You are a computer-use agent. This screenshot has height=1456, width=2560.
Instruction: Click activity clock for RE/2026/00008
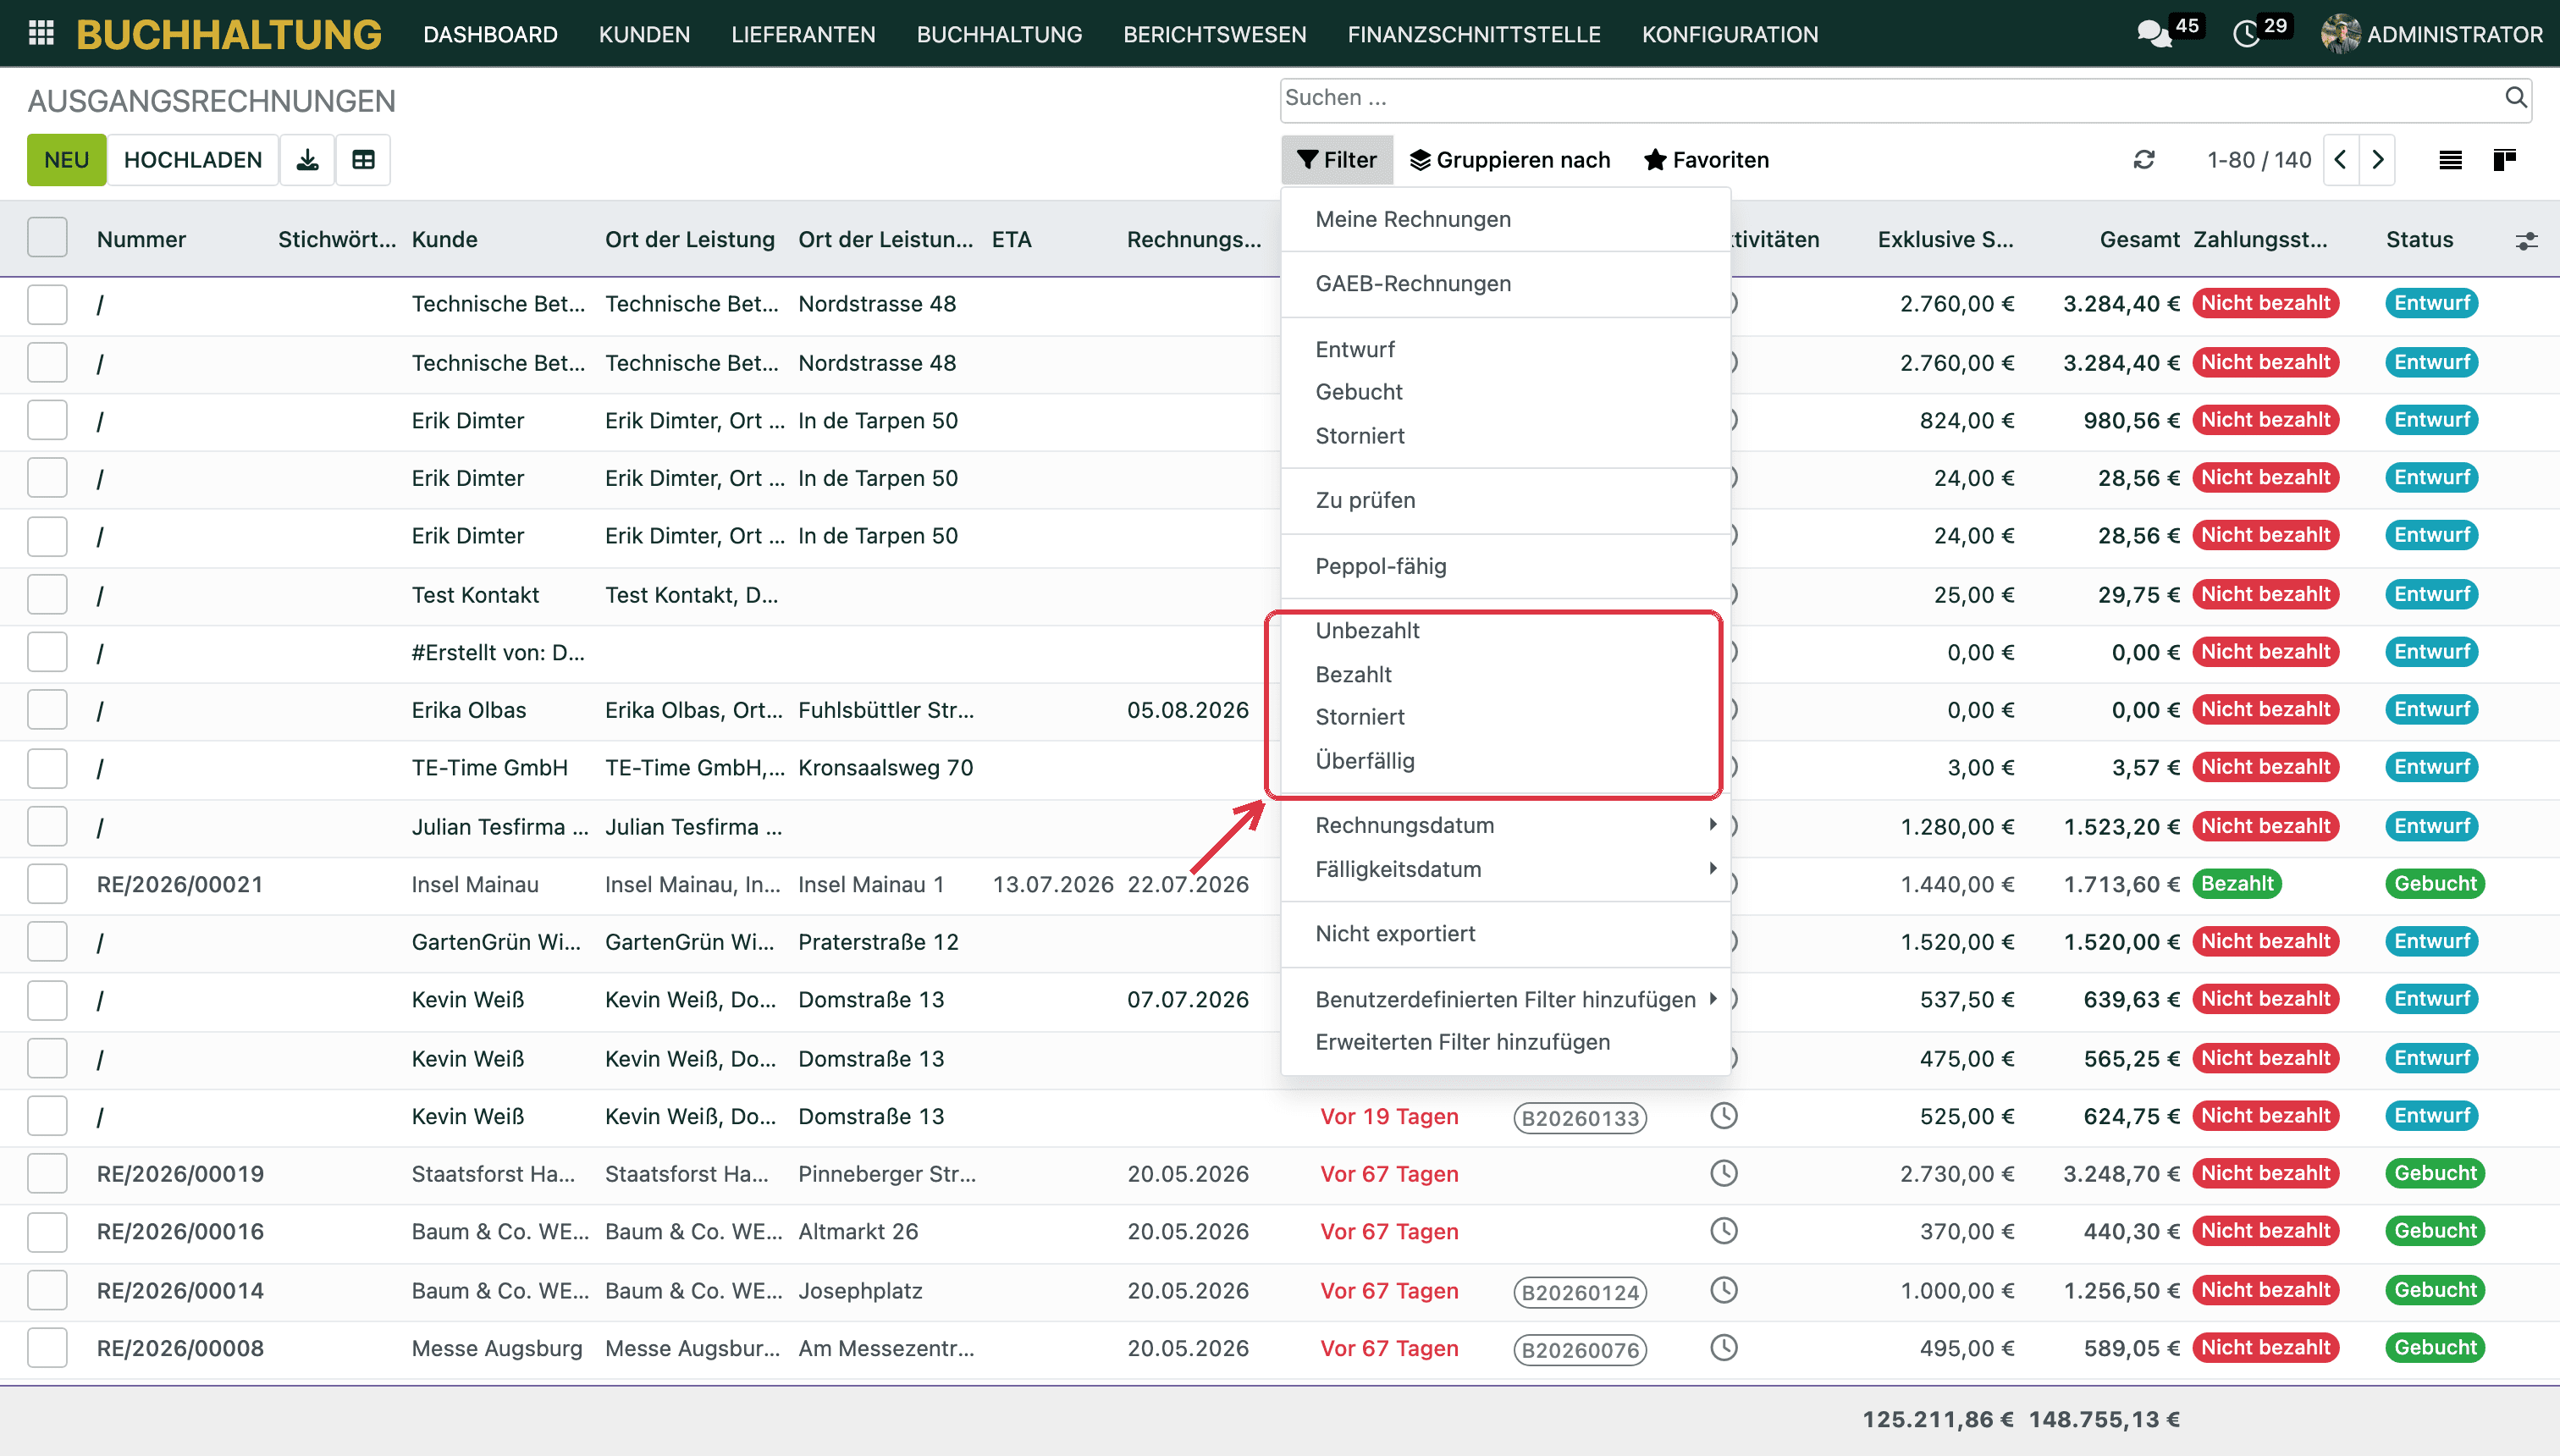[1724, 1348]
